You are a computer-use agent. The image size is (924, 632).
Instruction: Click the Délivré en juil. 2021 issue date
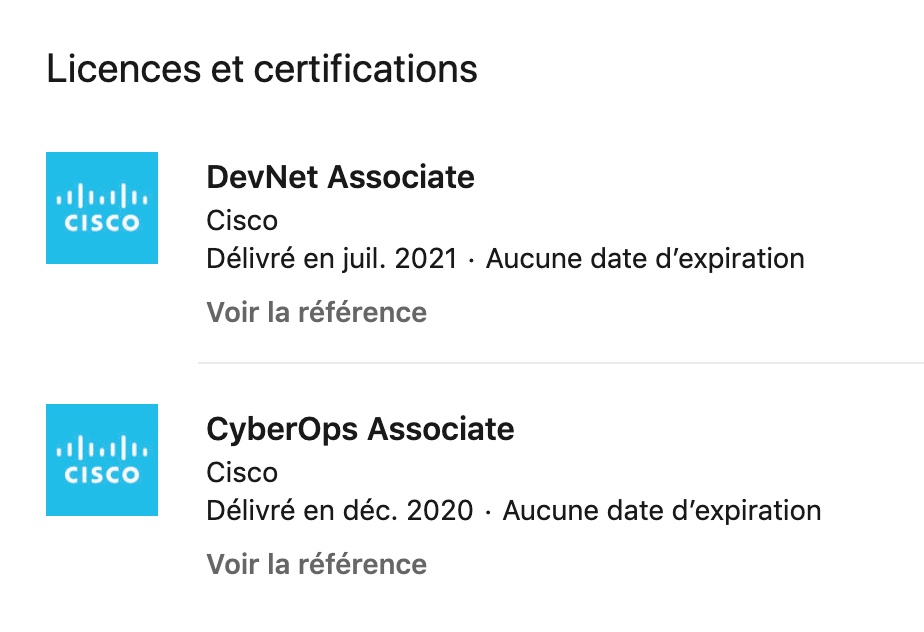tap(332, 259)
